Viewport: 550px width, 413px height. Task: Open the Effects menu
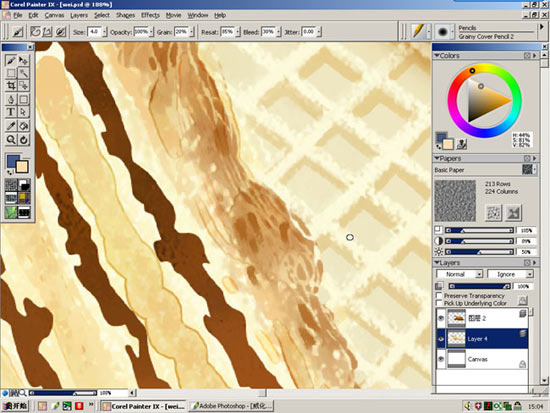click(150, 15)
